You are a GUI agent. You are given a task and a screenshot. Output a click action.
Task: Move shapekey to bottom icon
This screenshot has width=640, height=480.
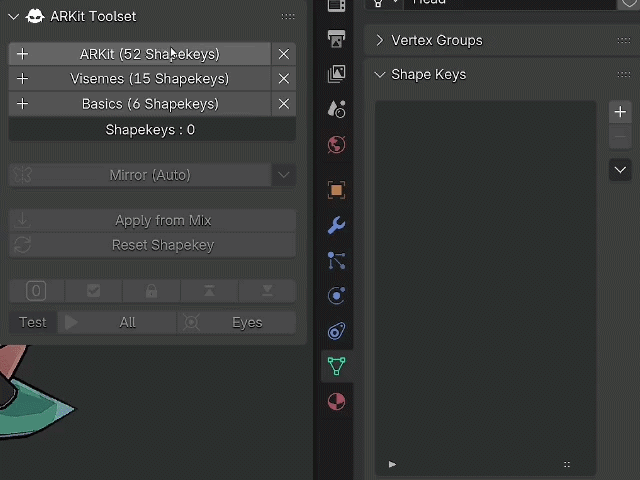(267, 291)
